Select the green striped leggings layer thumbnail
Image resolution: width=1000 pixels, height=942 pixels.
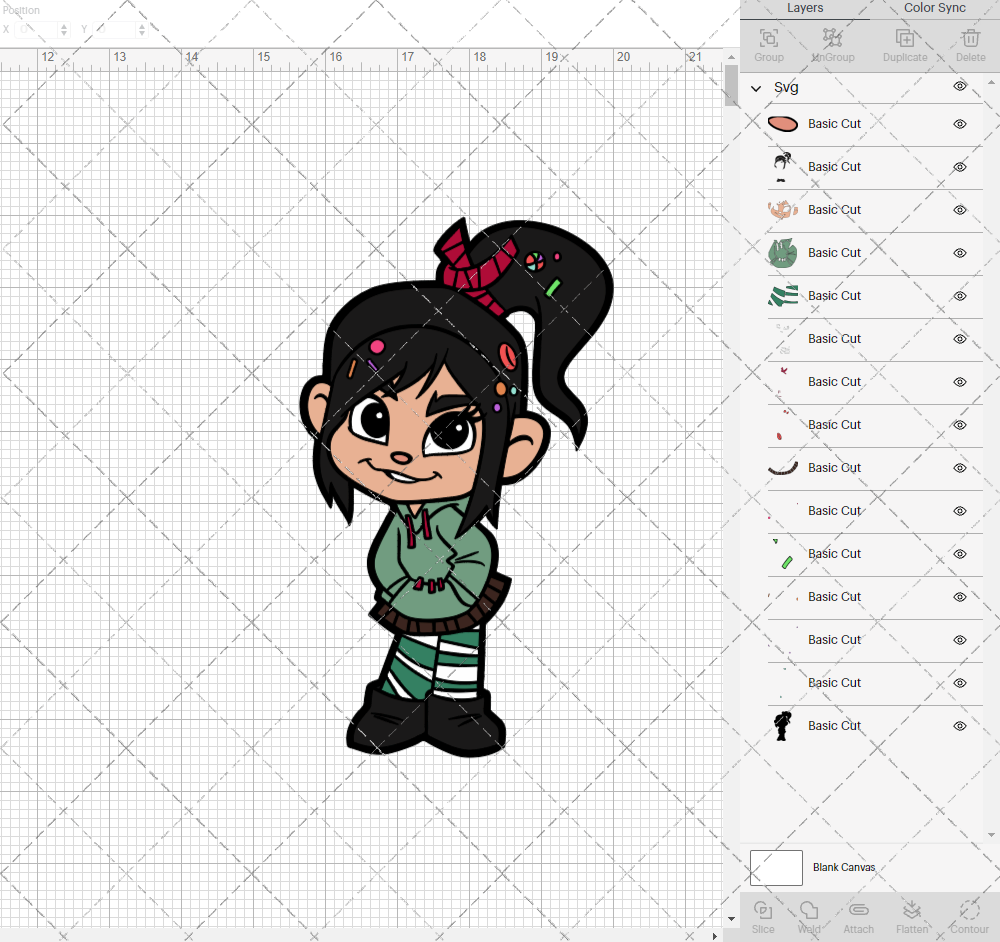coord(783,296)
